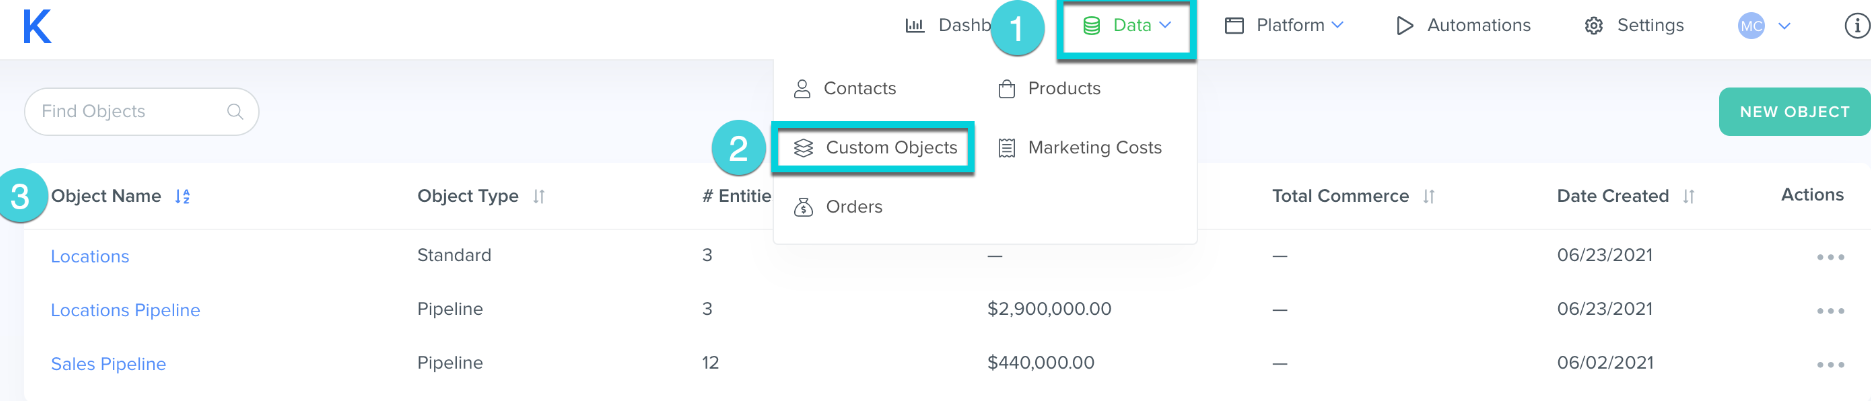Sort by Object Type sort icon
Viewport: 1871px width, 401px height.
[539, 197]
